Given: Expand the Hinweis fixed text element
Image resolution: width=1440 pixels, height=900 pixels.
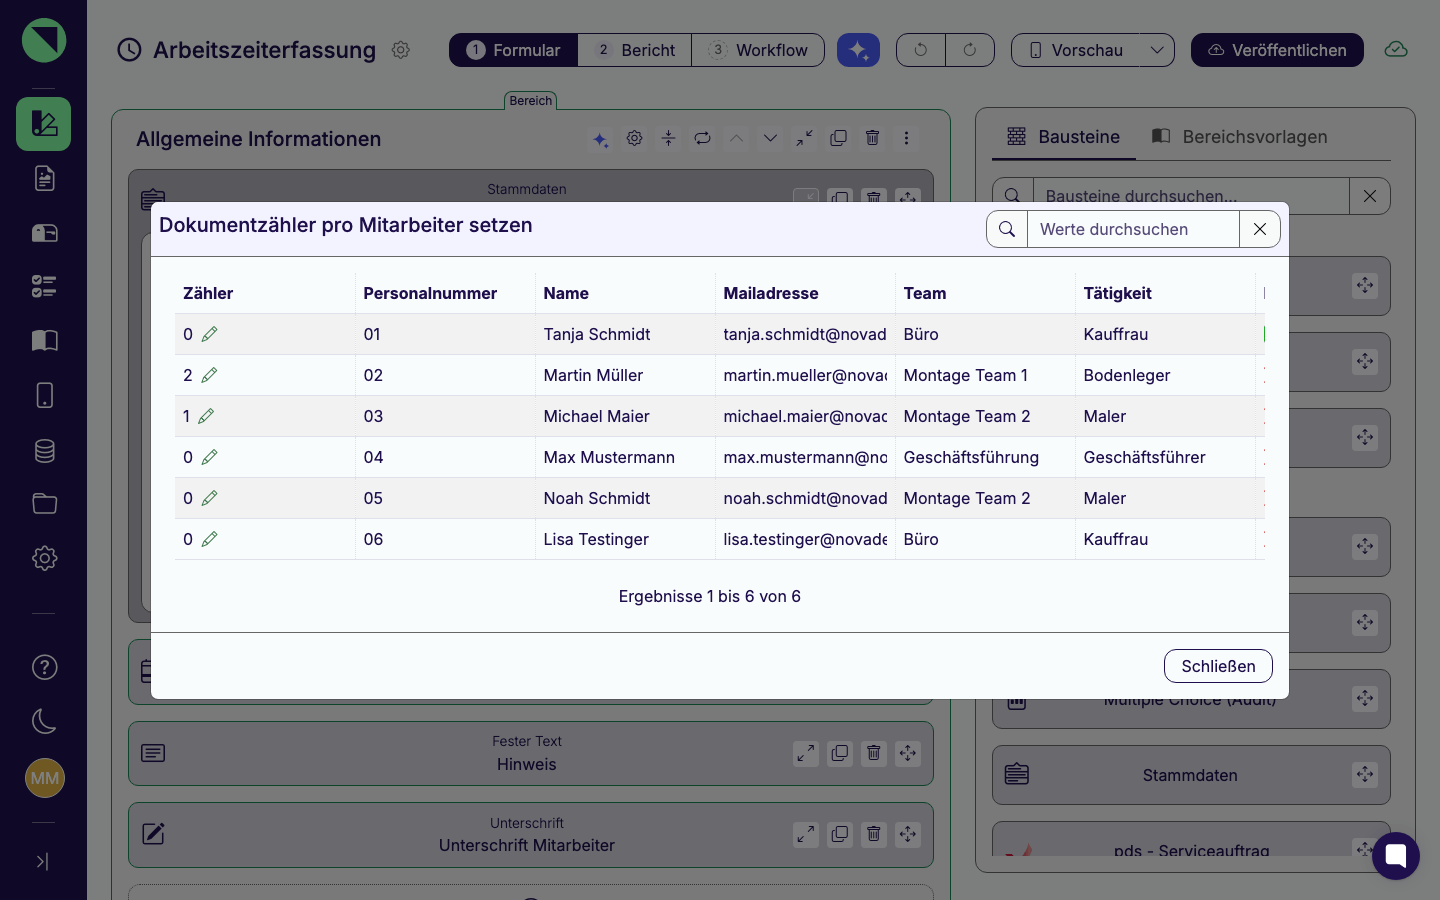Looking at the screenshot, I should pyautogui.click(x=806, y=753).
